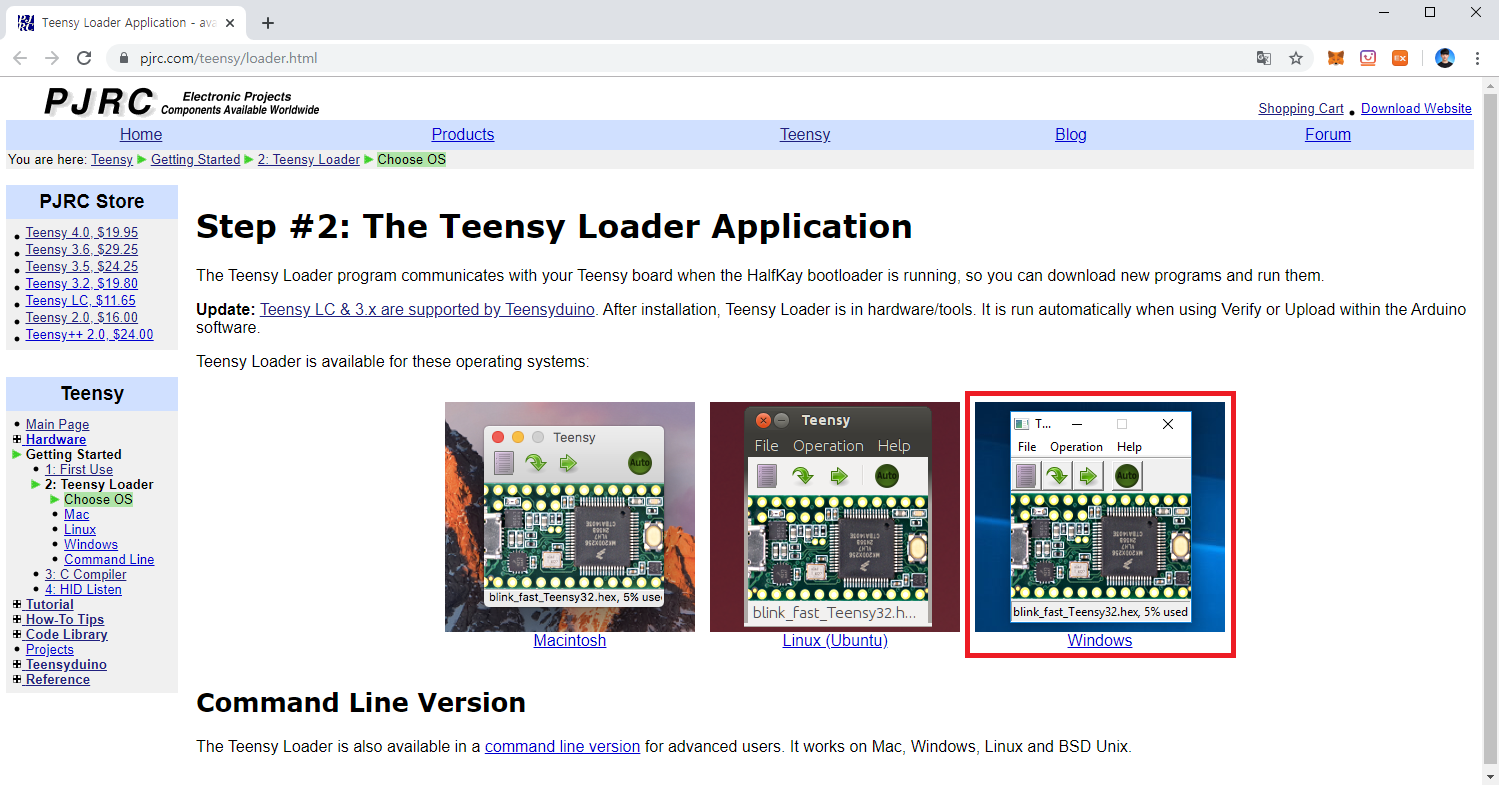Viewport: 1499px width, 785px height.
Task: Open the Teensy 4.0, $19.95 store link
Action: click(x=82, y=232)
